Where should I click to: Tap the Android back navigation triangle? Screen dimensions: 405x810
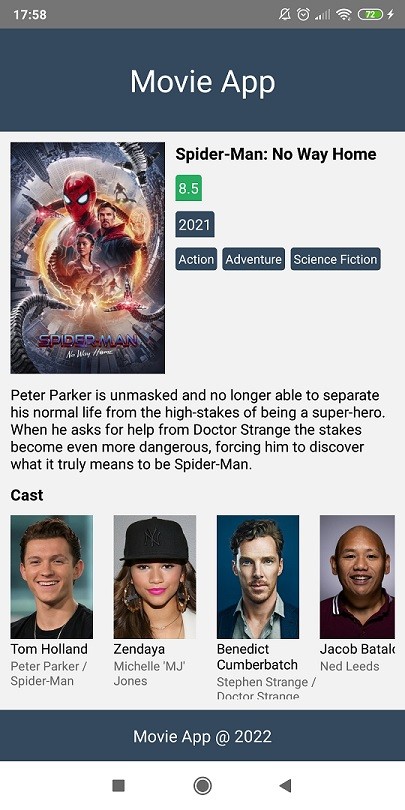click(x=285, y=786)
